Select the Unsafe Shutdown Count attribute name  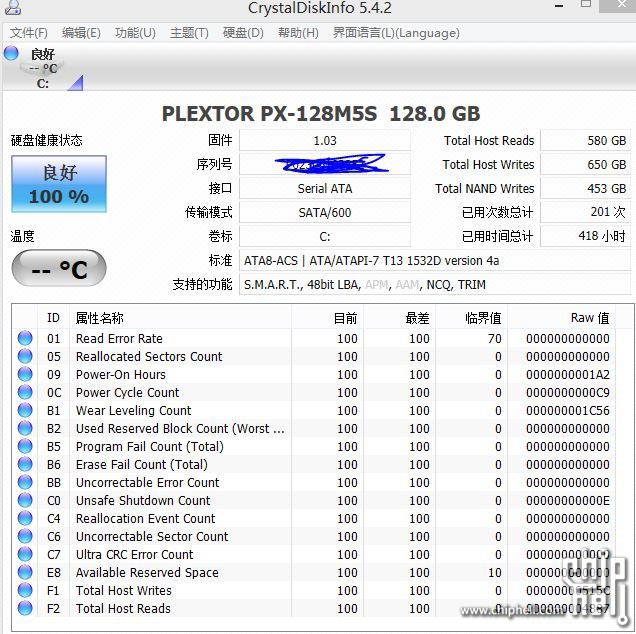pos(143,500)
